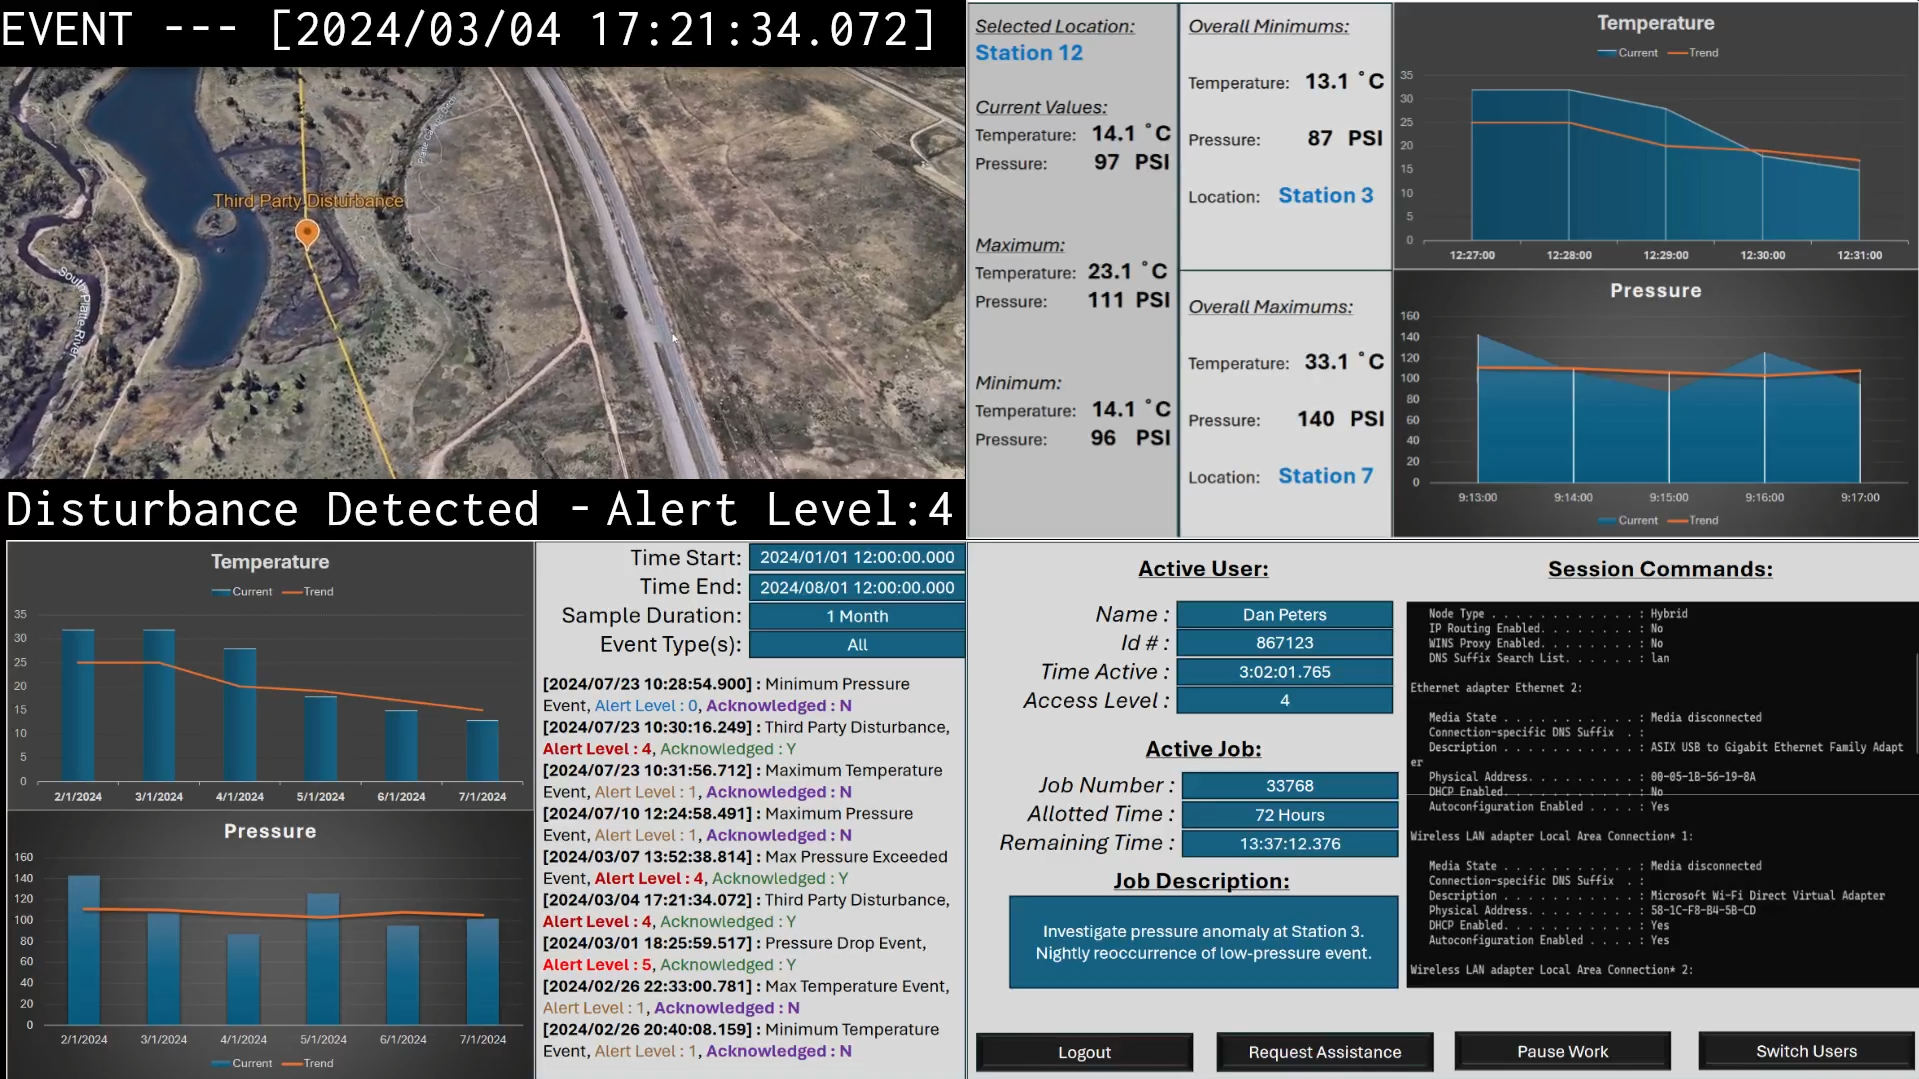
Task: Click the Dan Peters name field
Action: pos(1284,614)
